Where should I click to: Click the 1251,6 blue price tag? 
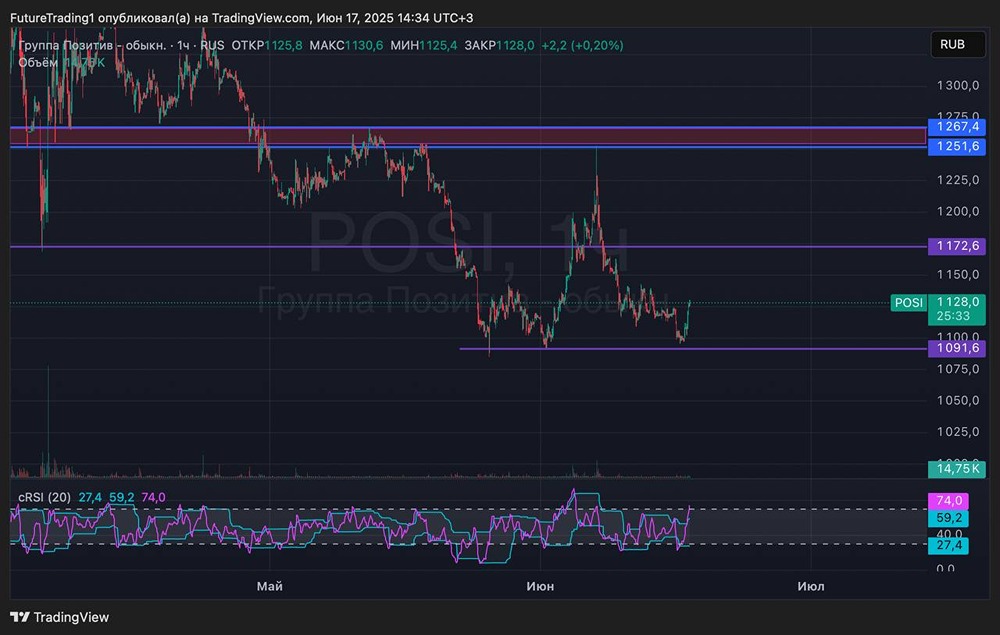pyautogui.click(x=956, y=146)
